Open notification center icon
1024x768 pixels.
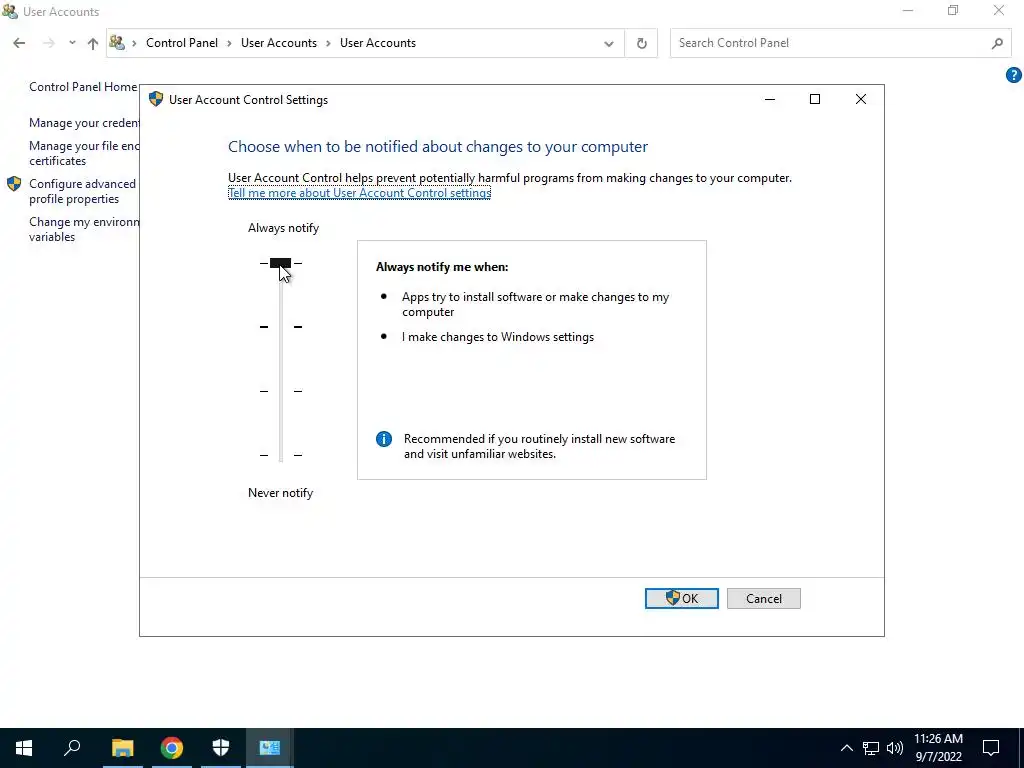click(991, 748)
